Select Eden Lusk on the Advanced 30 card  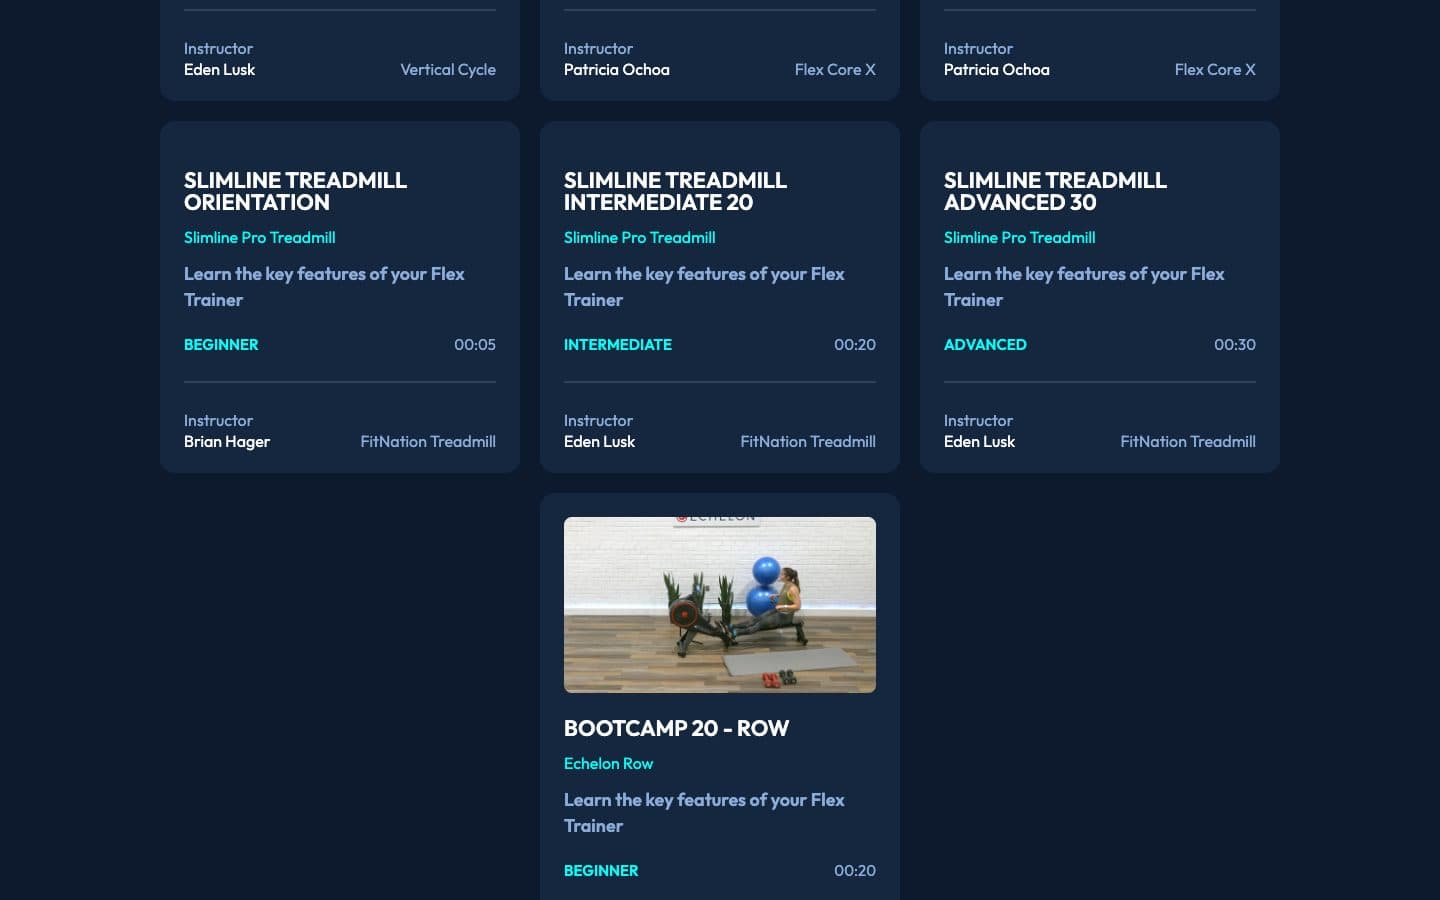(x=979, y=441)
